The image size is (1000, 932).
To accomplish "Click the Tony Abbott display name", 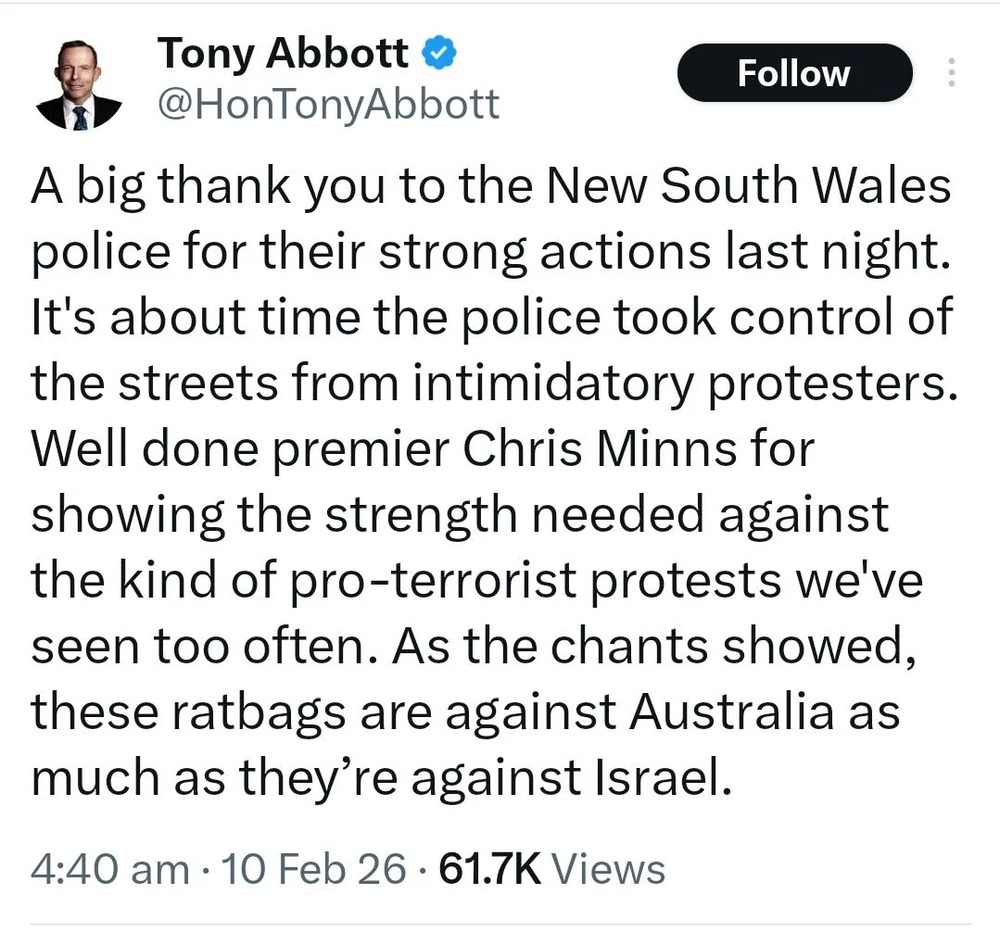I will tap(282, 55).
